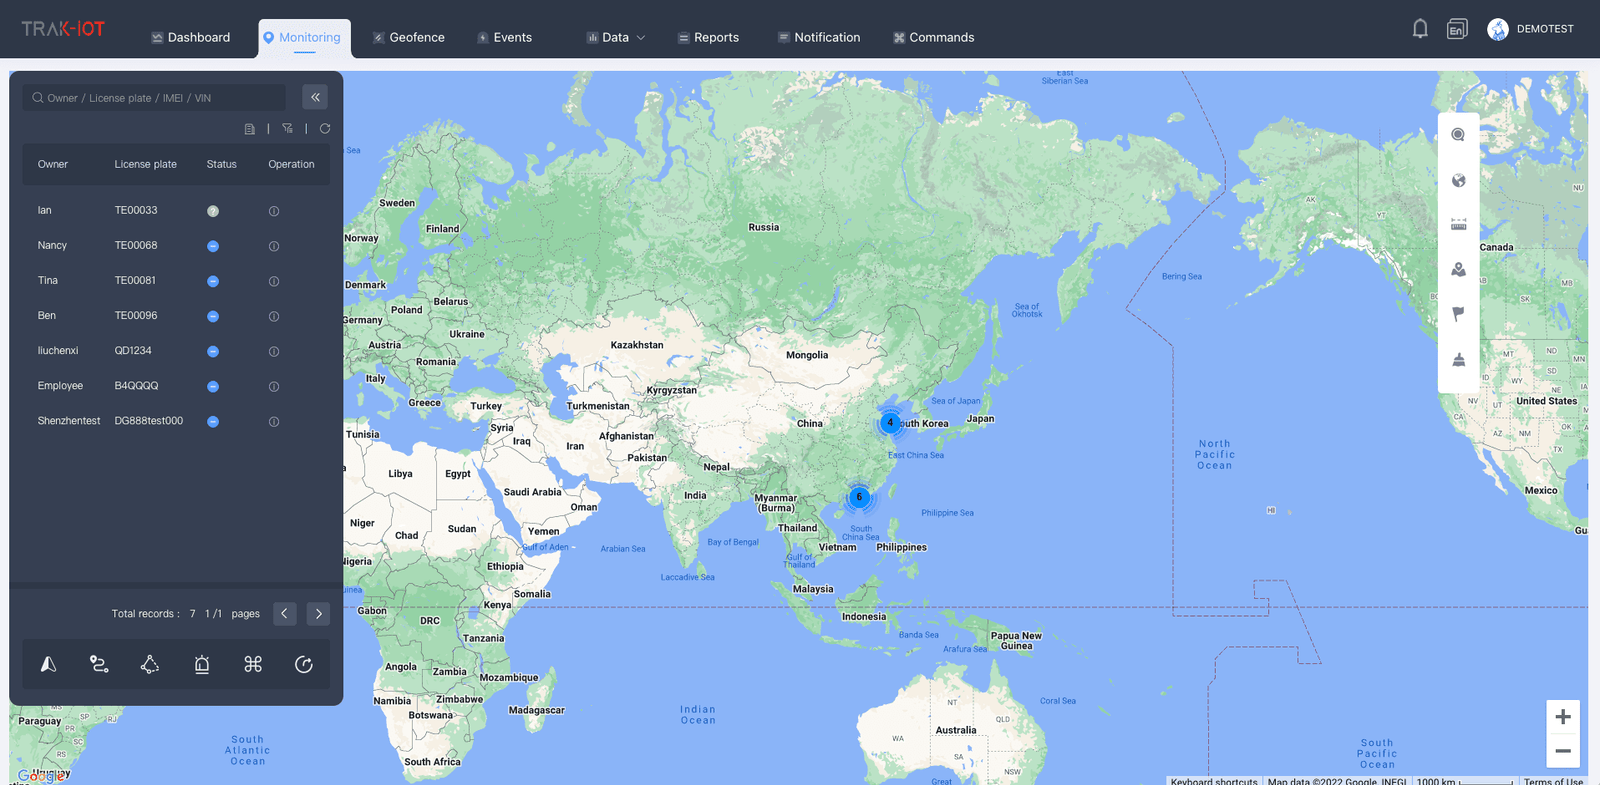Click the search field for owner or plate
Viewport: 1600px width, 785px height.
pos(154,98)
